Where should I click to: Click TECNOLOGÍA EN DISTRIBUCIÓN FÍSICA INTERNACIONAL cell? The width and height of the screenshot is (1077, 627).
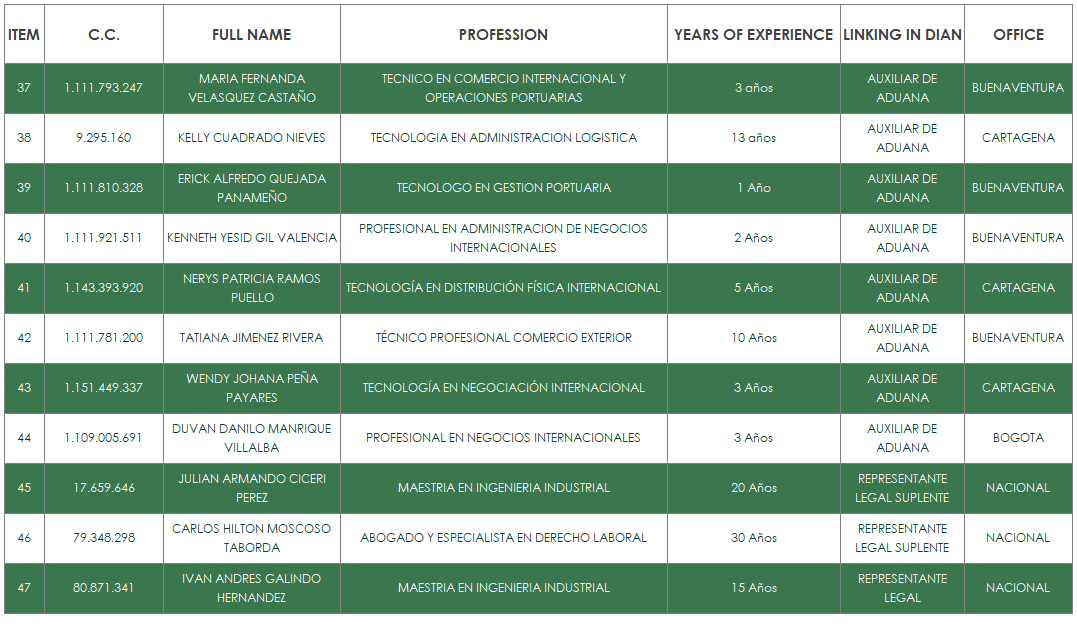pos(503,288)
